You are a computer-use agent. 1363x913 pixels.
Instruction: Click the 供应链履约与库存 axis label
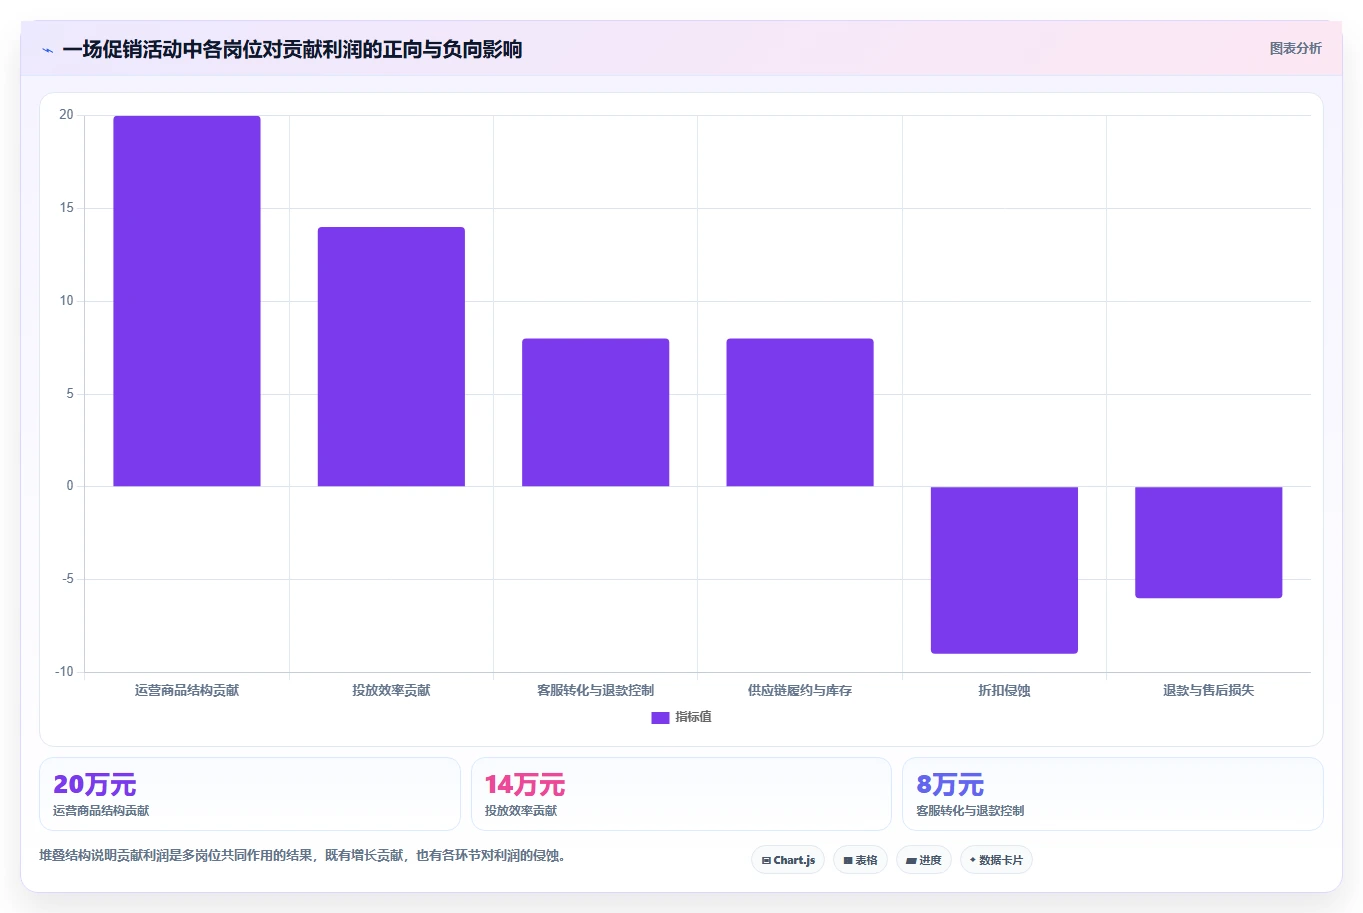[800, 690]
